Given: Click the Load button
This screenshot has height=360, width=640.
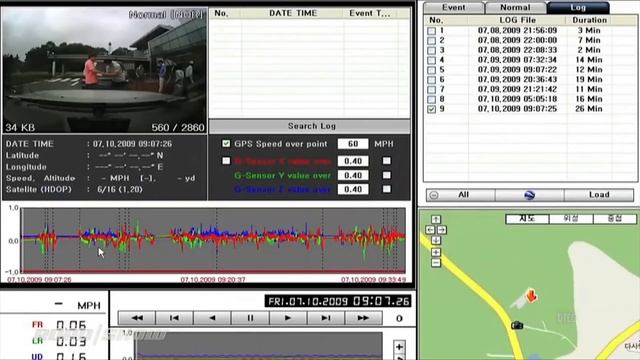Looking at the screenshot, I should (x=599, y=195).
